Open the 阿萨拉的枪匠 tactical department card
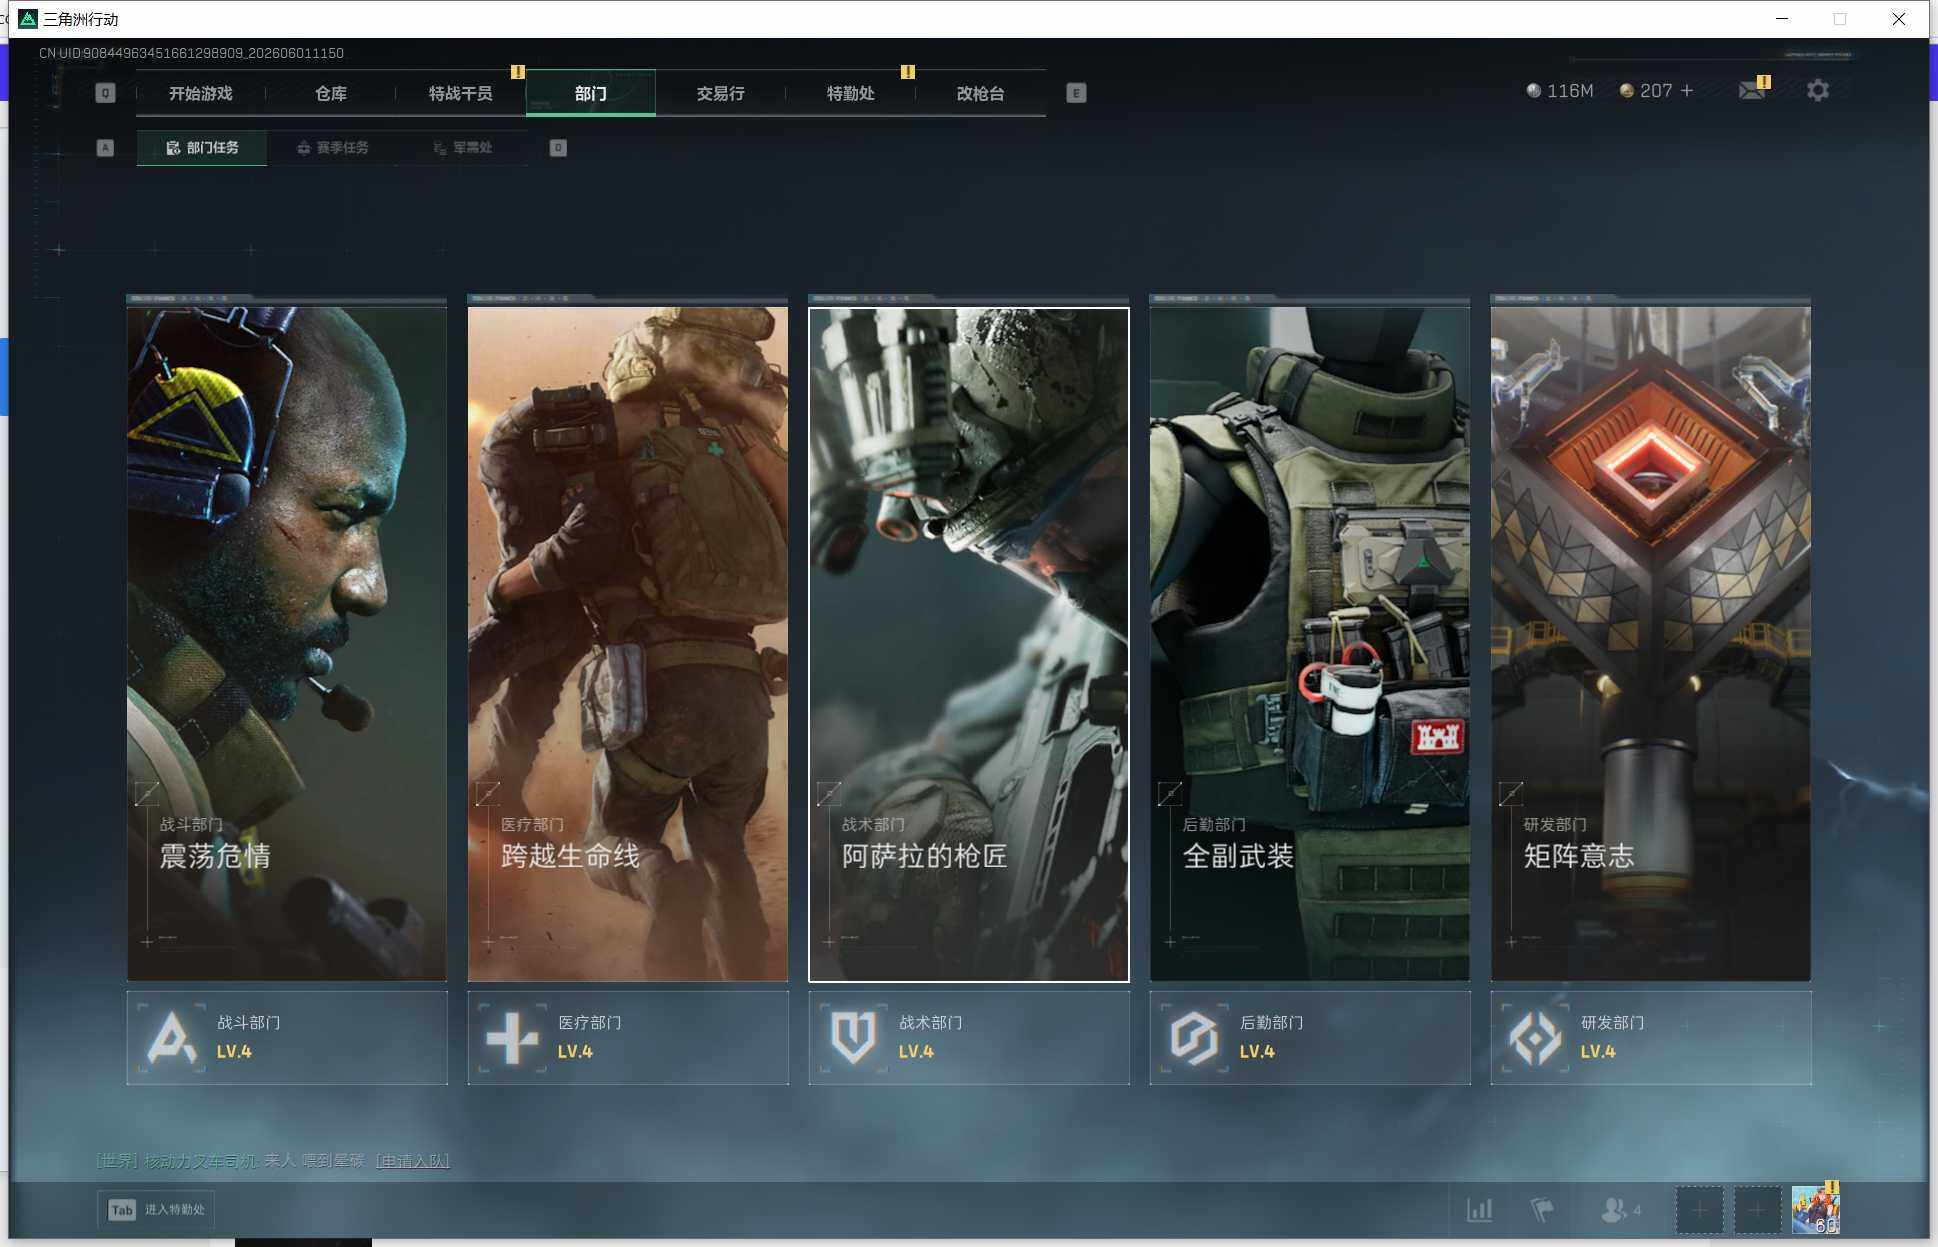Image resolution: width=1938 pixels, height=1247 pixels. click(969, 644)
